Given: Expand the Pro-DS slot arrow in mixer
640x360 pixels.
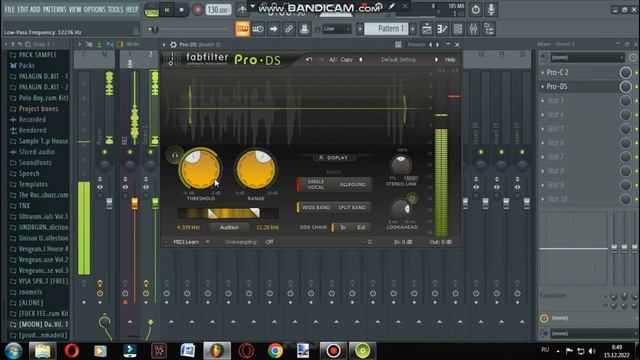Looking at the screenshot, I should [543, 87].
